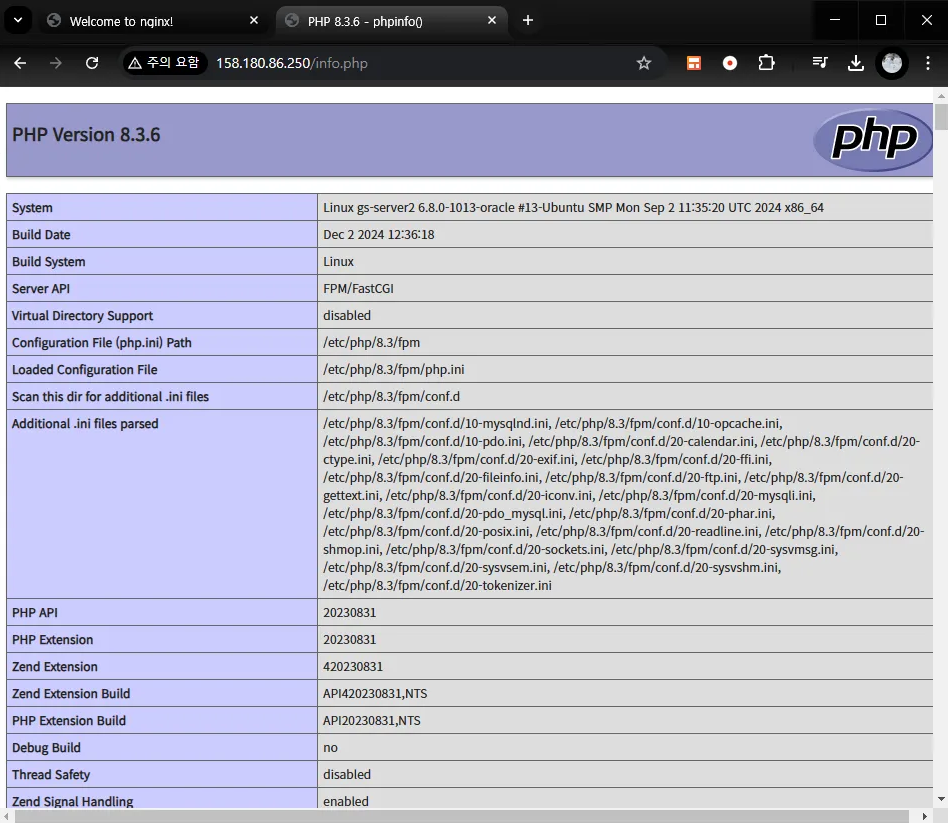Image resolution: width=948 pixels, height=823 pixels.
Task: Close the Welcome to nginx! tab
Action: pyautogui.click(x=254, y=21)
